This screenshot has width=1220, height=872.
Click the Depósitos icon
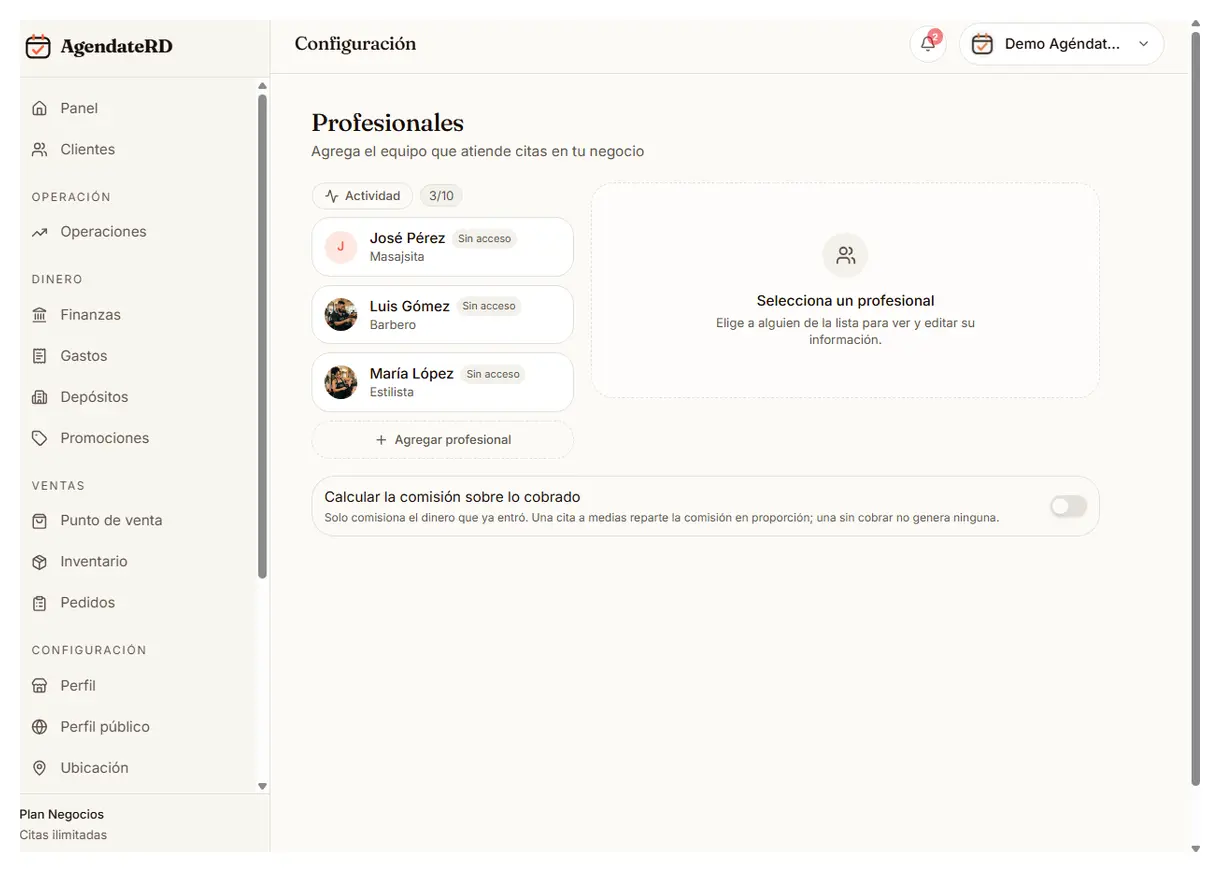coord(40,397)
